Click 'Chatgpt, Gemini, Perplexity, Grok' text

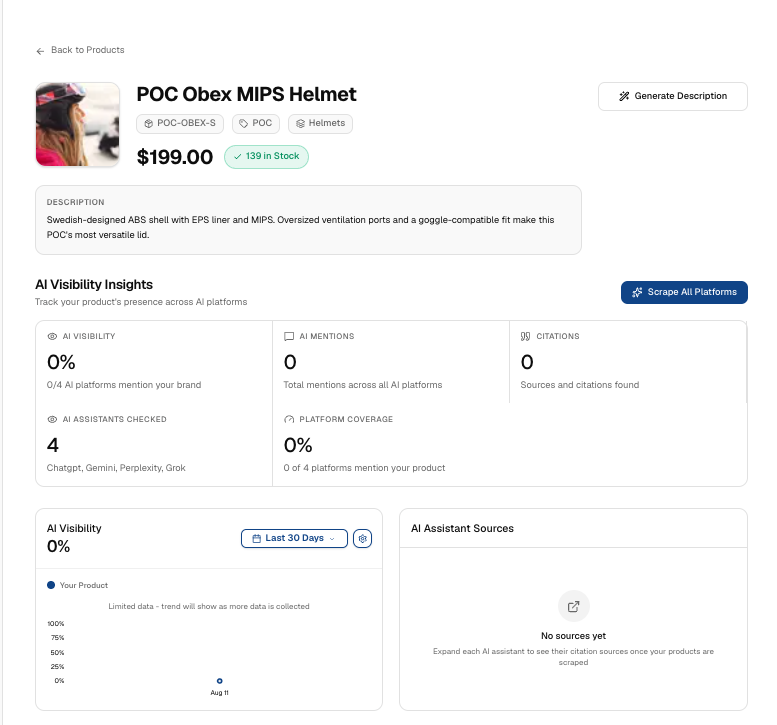click(x=116, y=468)
